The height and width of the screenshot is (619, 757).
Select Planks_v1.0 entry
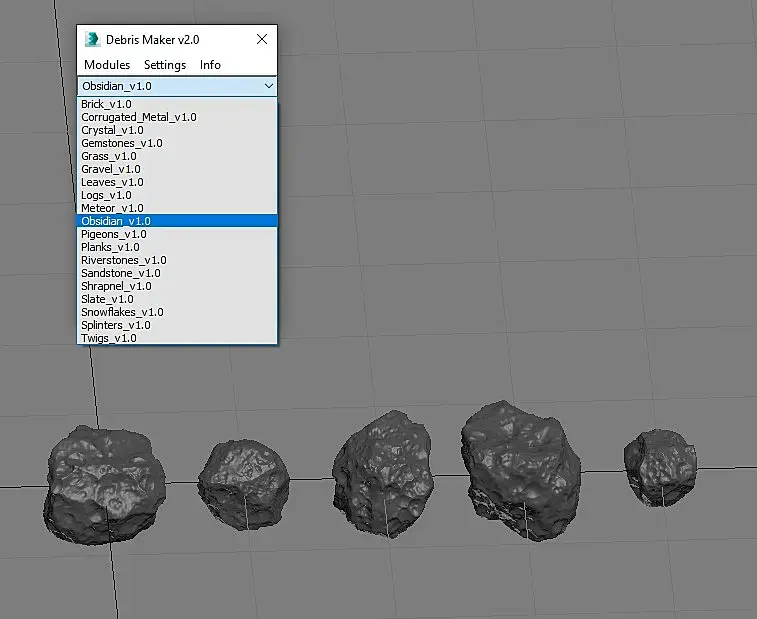[x=177, y=247]
